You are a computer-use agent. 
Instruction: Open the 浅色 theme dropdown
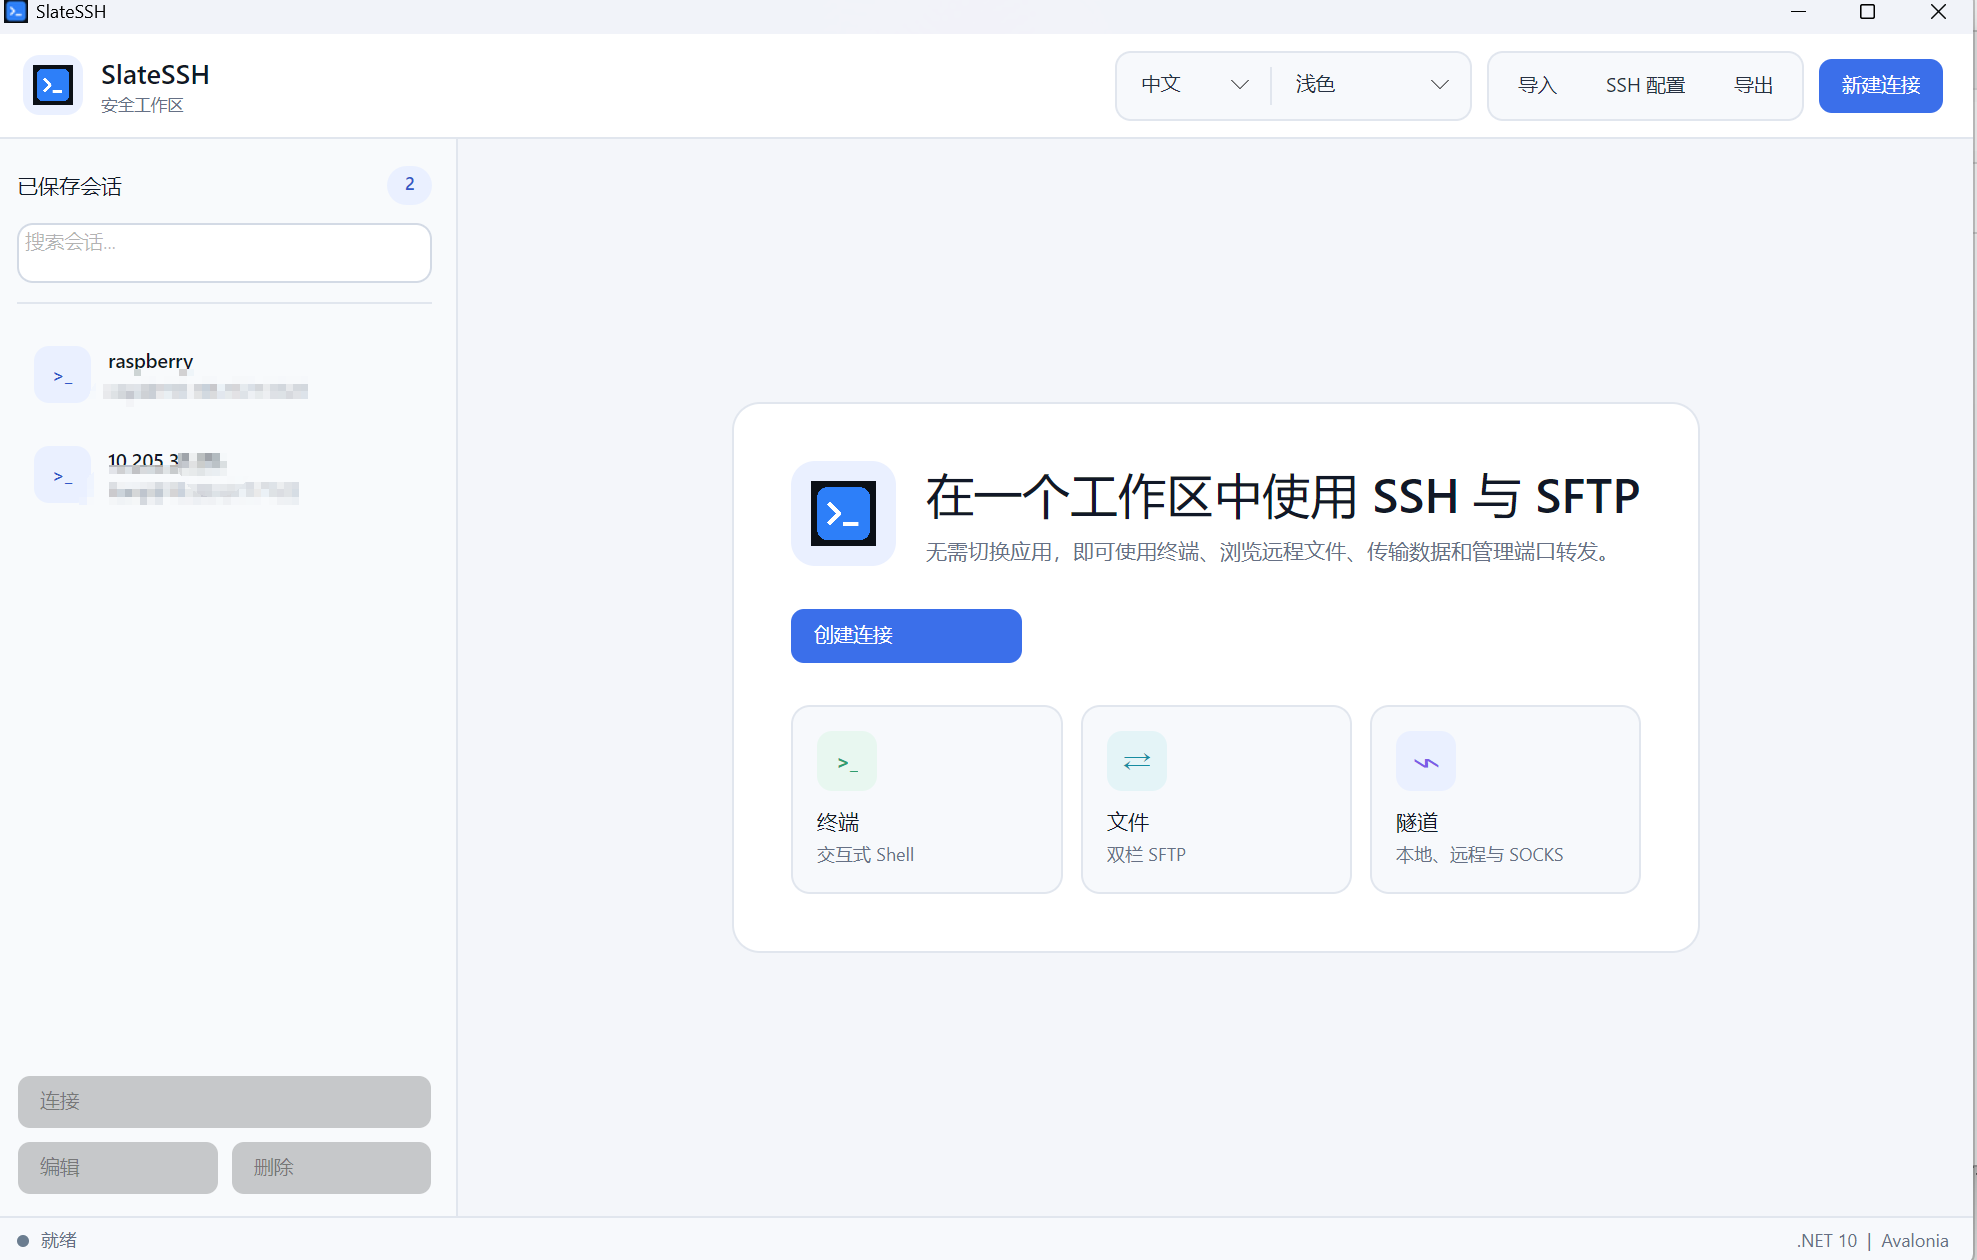[1371, 85]
